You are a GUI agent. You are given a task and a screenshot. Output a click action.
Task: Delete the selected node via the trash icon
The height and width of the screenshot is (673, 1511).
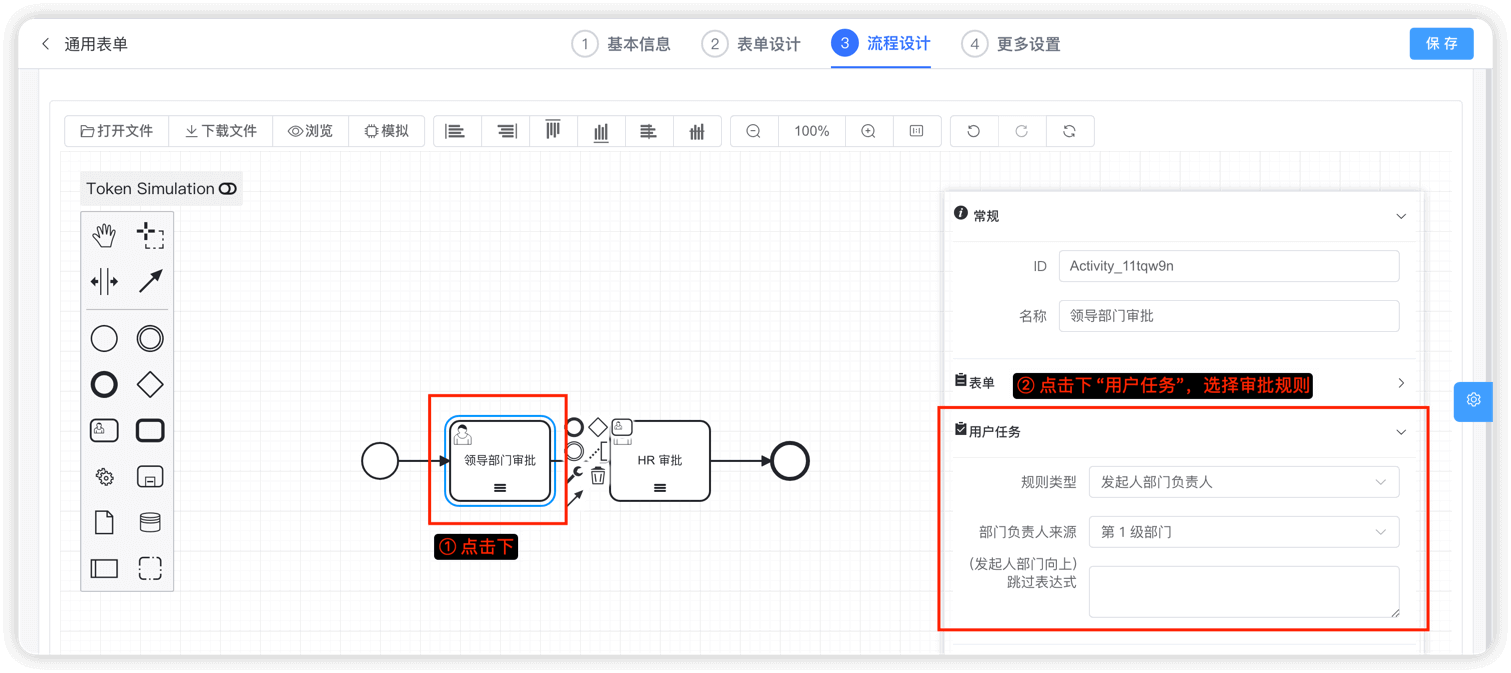[x=598, y=476]
